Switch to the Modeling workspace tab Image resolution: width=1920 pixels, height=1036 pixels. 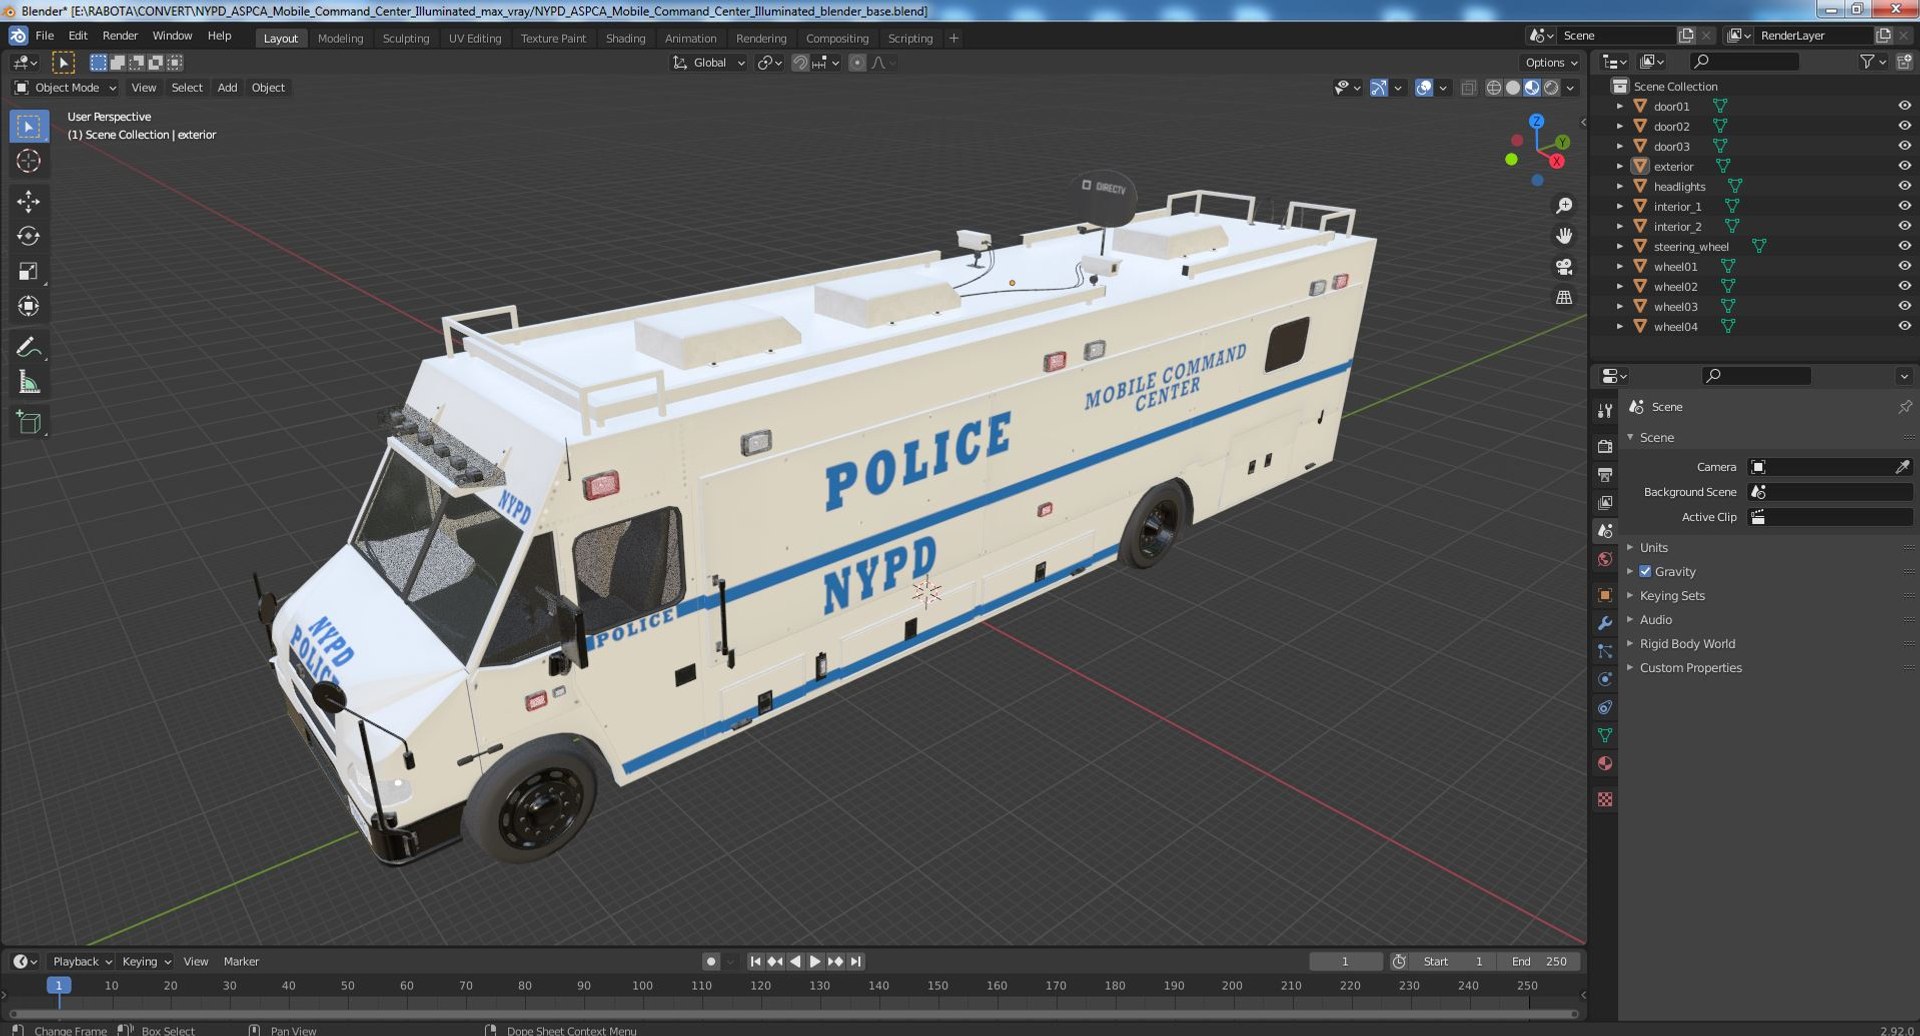pos(340,38)
